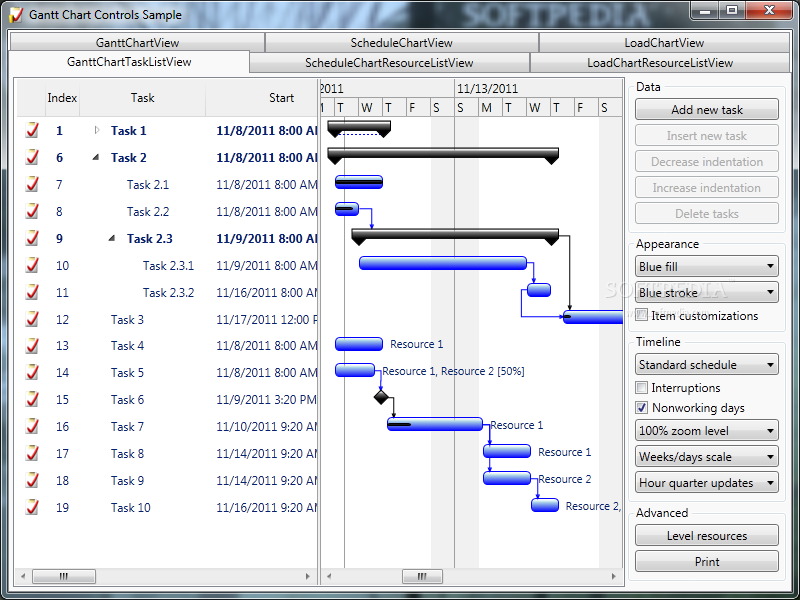Click the checkmark icon in Task 8 row
Screen dimensions: 800x600
32,455
